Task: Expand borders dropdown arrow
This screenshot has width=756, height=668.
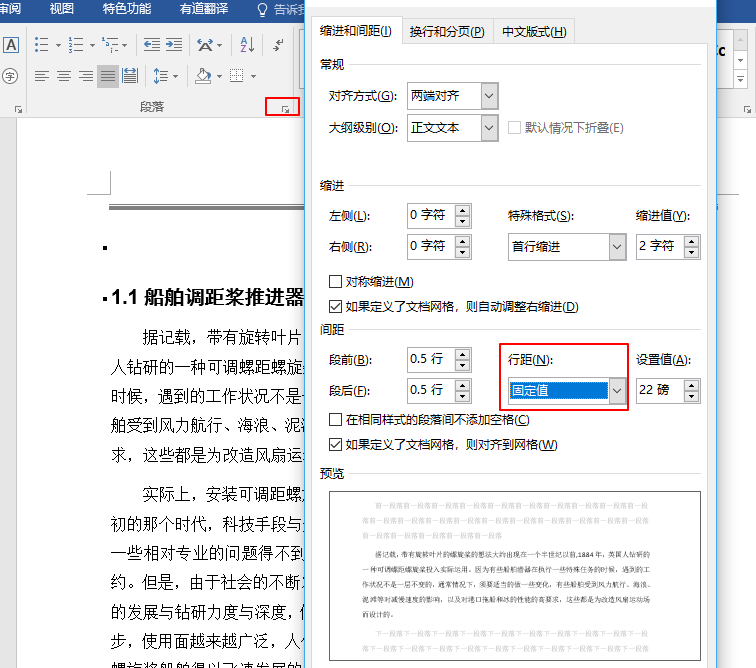Action: pyautogui.click(x=253, y=76)
